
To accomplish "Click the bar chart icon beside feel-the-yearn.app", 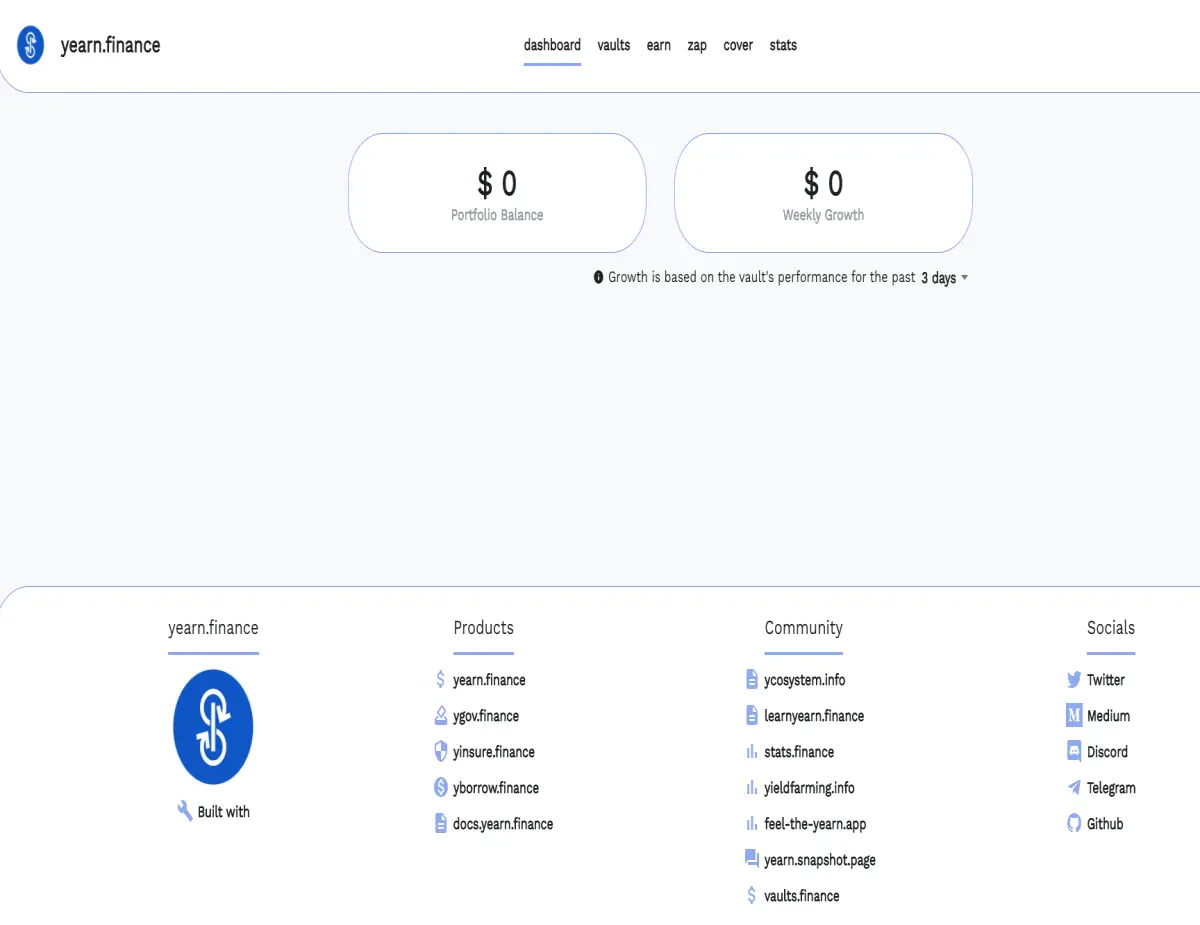I will pyautogui.click(x=752, y=824).
